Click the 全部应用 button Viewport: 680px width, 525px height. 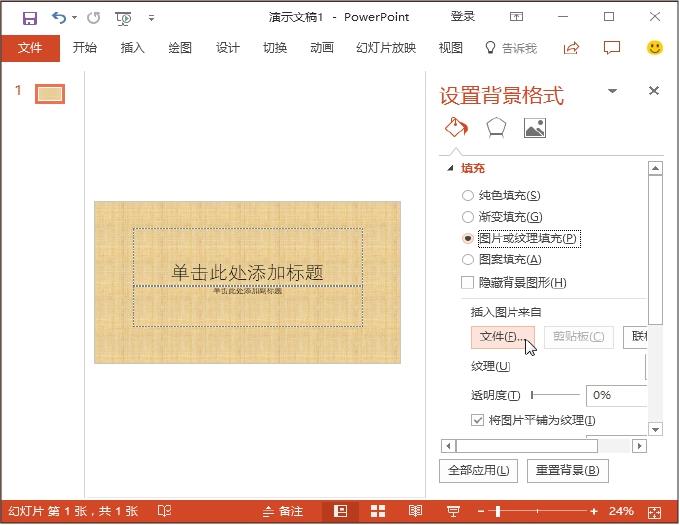point(478,471)
